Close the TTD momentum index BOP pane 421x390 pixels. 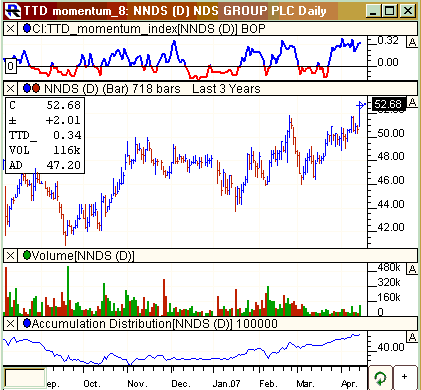10,29
